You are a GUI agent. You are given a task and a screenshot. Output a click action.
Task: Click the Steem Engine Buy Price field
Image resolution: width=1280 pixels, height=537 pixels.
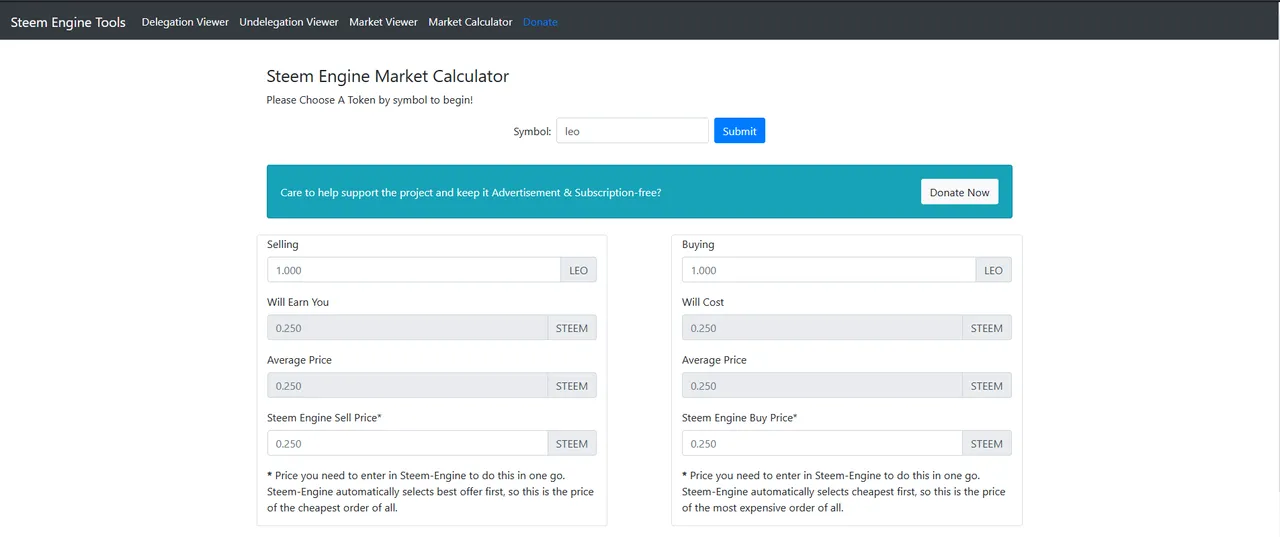(822, 444)
